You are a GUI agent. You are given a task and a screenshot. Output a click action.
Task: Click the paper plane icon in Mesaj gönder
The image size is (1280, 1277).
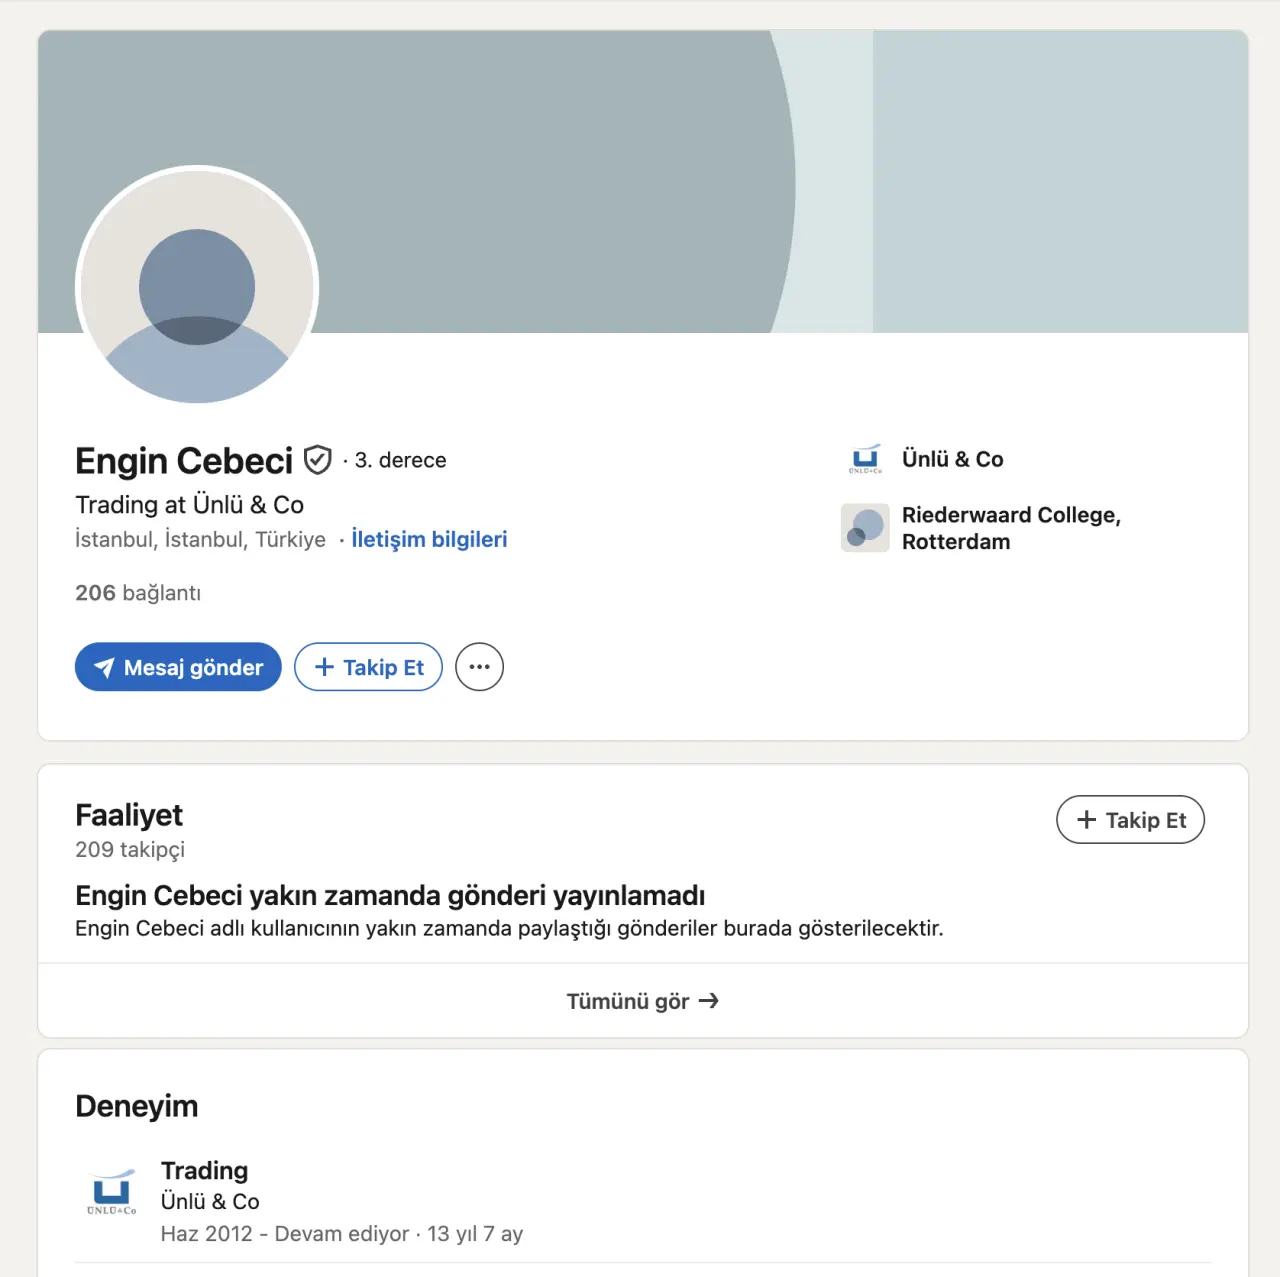click(104, 668)
